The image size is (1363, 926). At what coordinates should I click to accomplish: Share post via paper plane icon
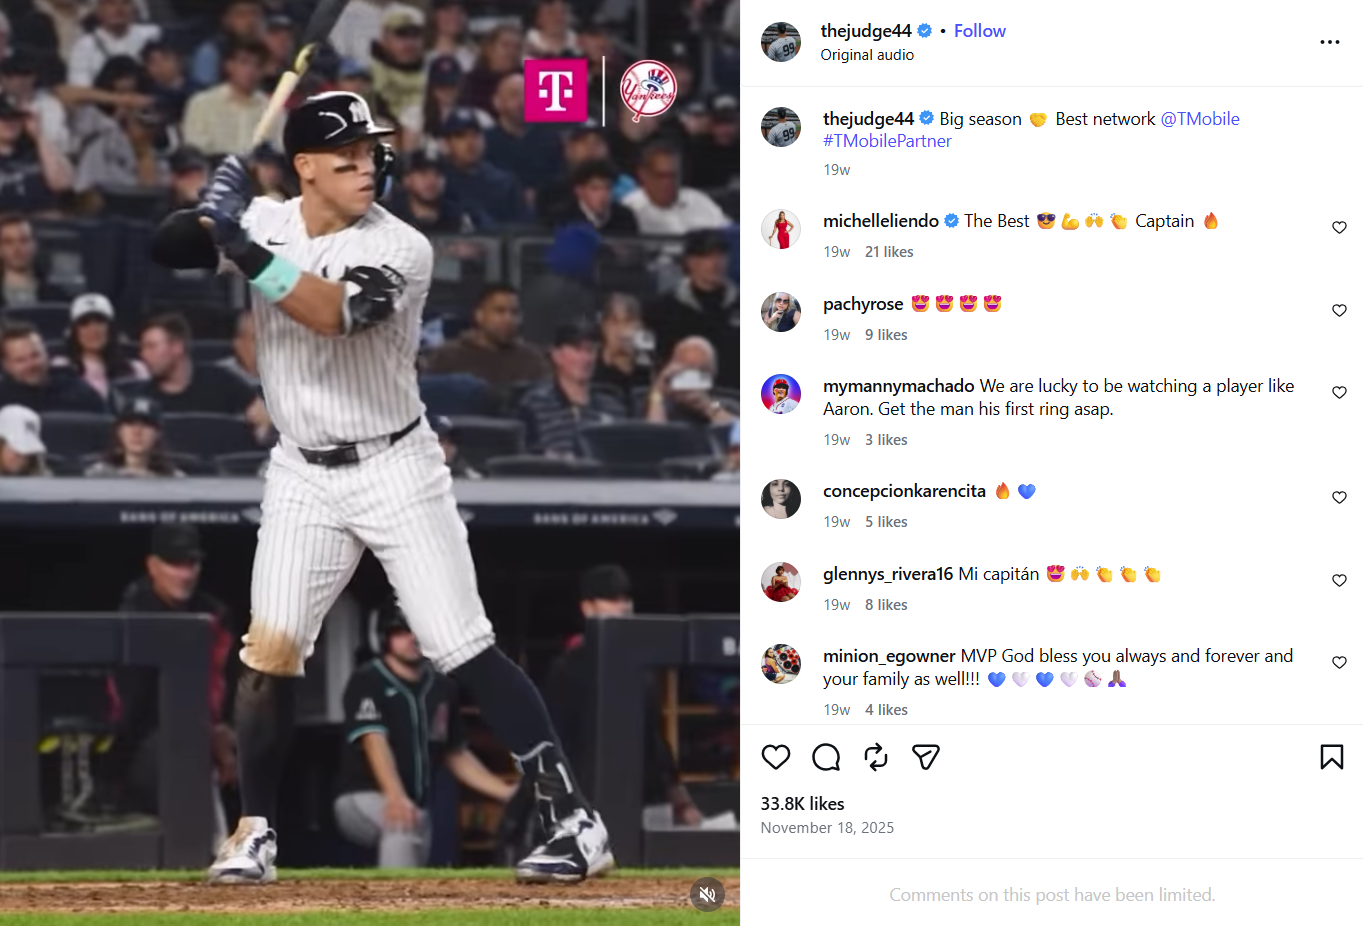coord(926,757)
